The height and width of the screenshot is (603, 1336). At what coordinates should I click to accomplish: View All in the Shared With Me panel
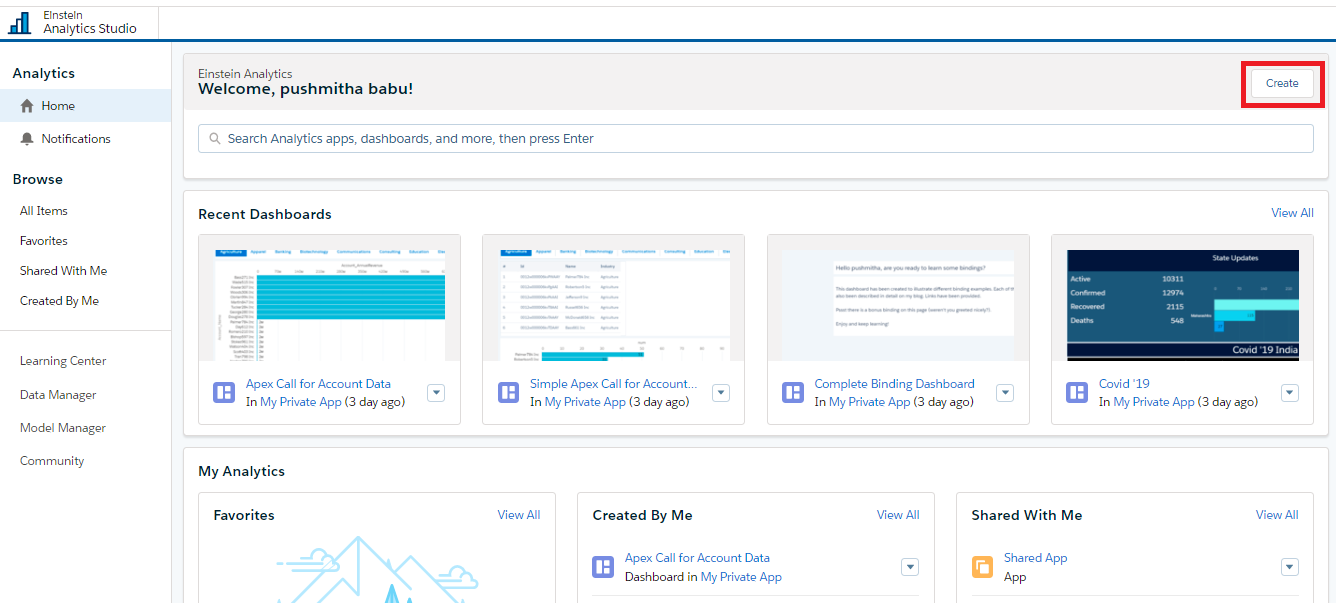1277,515
